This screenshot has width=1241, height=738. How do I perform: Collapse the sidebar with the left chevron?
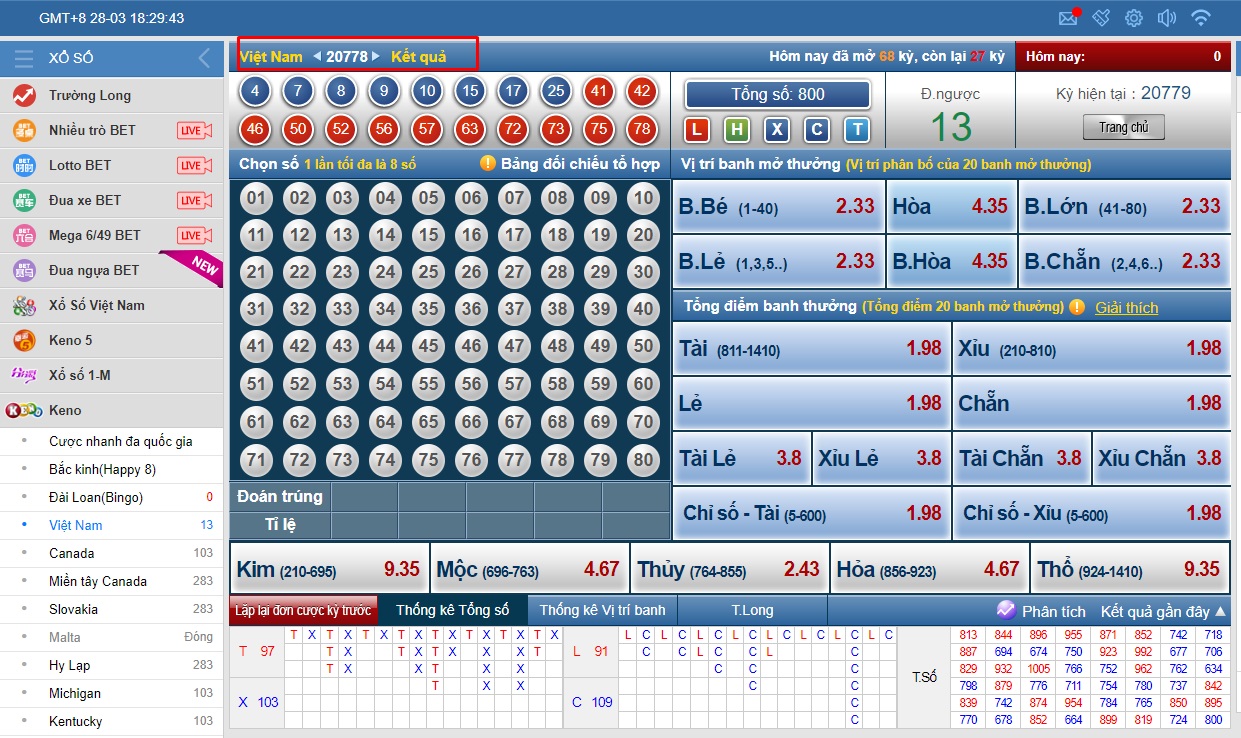pos(204,58)
